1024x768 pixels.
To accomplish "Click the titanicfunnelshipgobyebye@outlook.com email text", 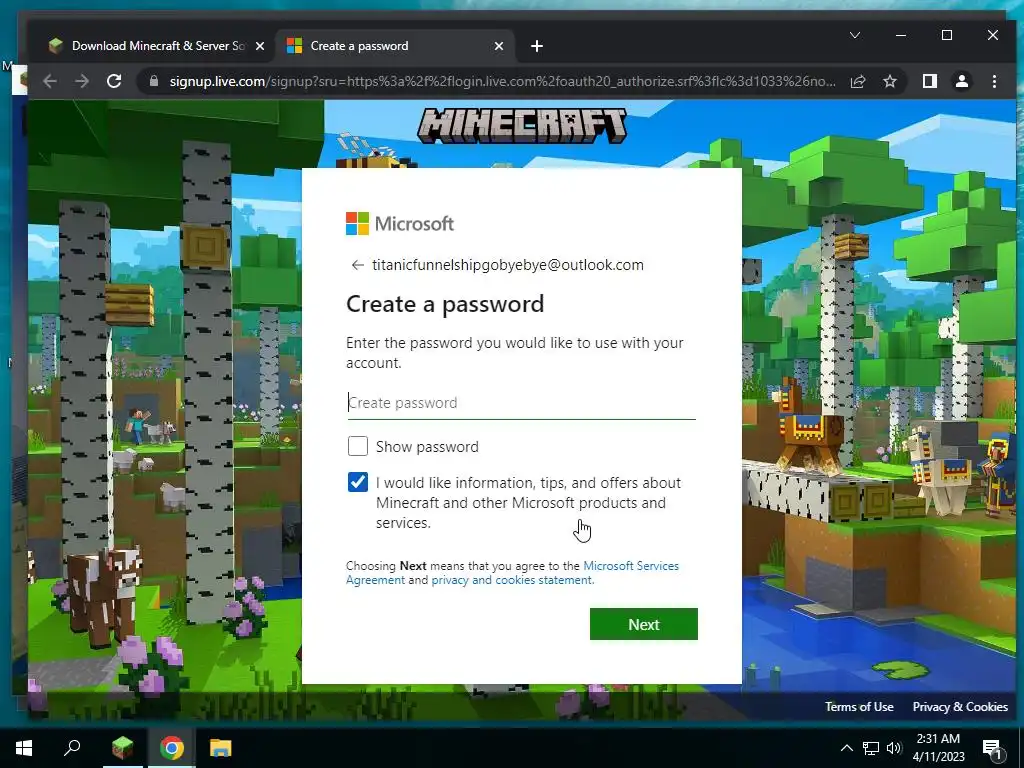I will pyautogui.click(x=508, y=264).
